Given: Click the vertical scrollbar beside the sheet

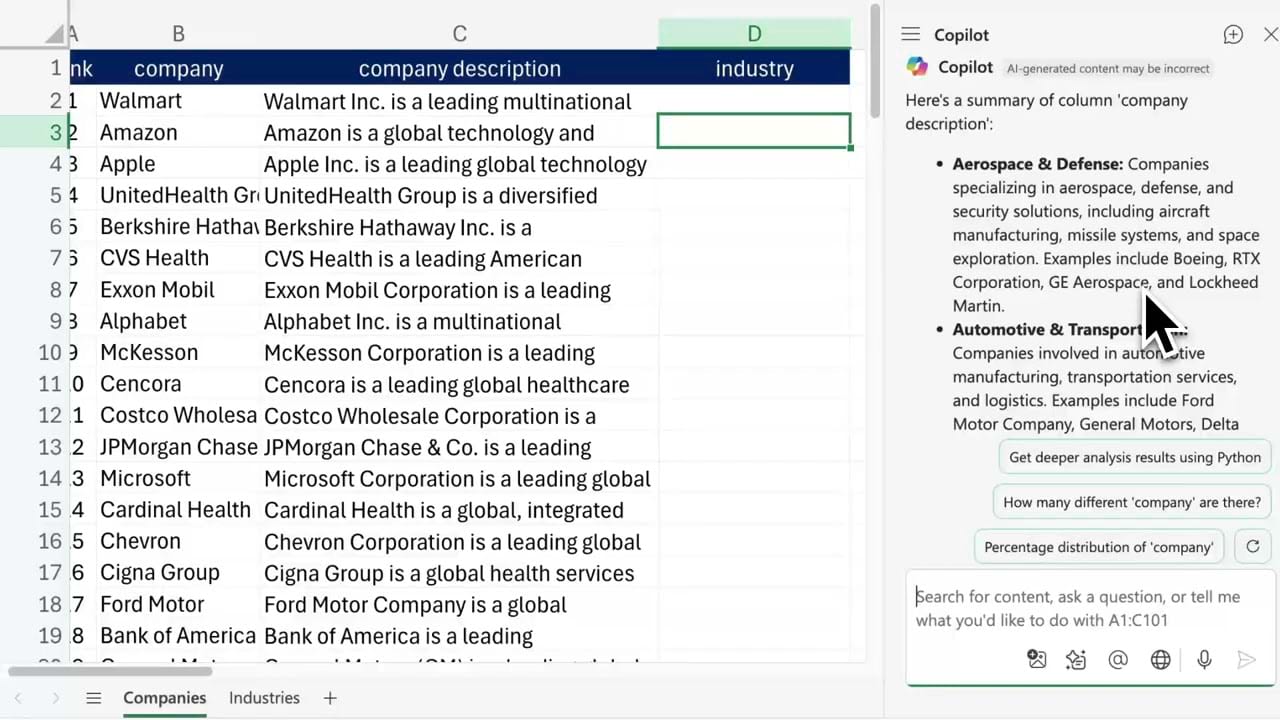Looking at the screenshot, I should (x=875, y=60).
